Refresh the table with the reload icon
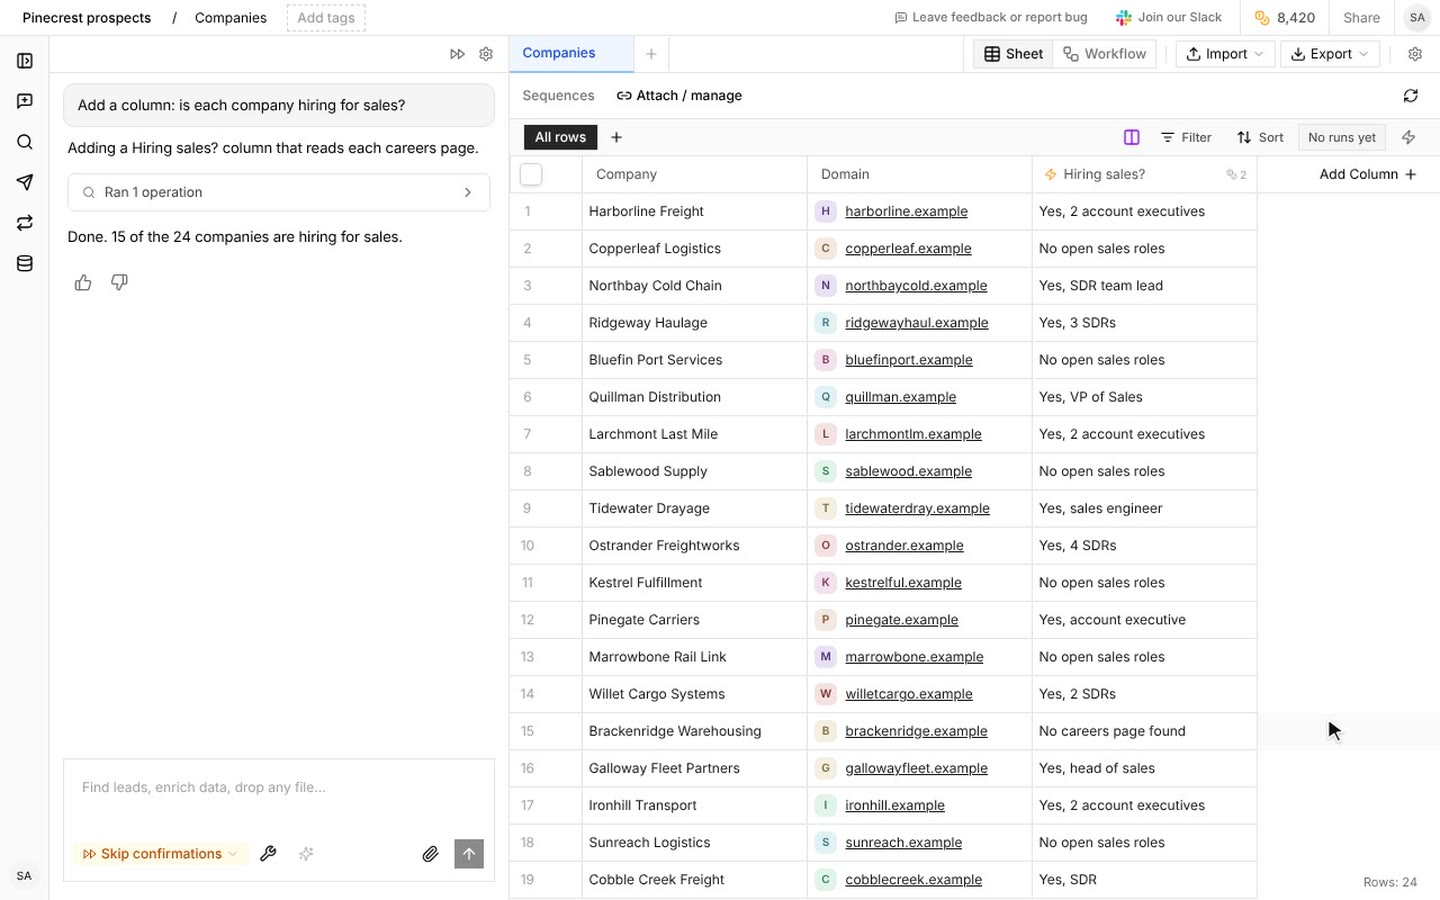This screenshot has height=900, width=1440. click(x=1411, y=96)
